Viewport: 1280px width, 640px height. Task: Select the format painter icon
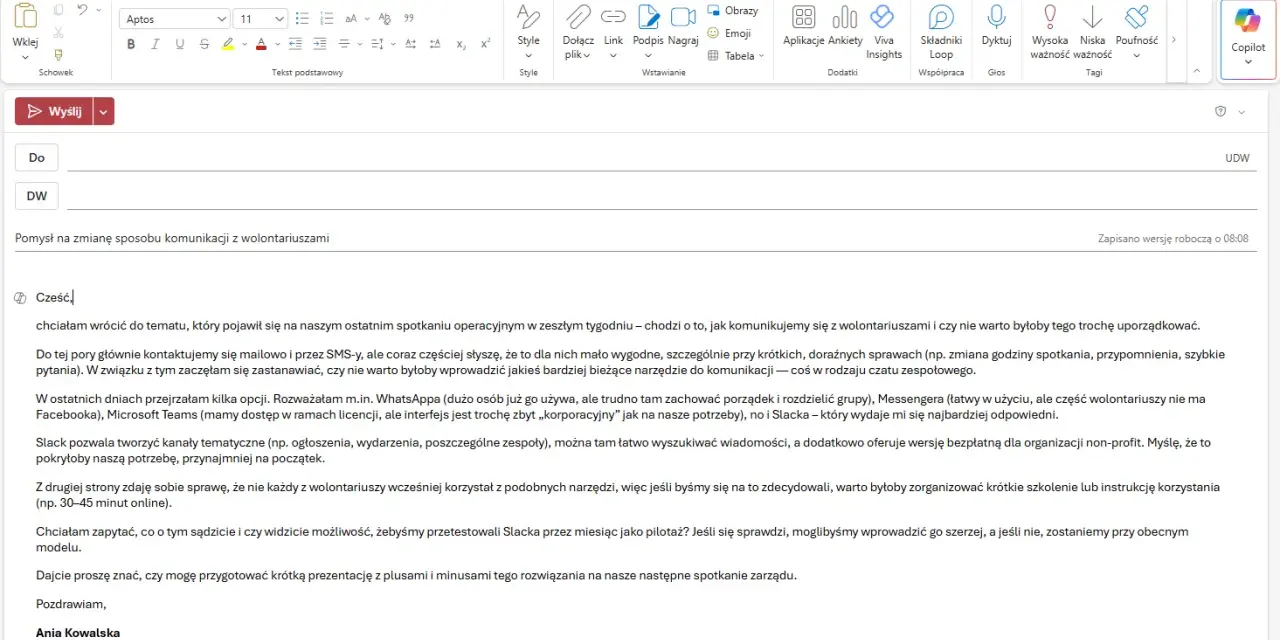[58, 54]
